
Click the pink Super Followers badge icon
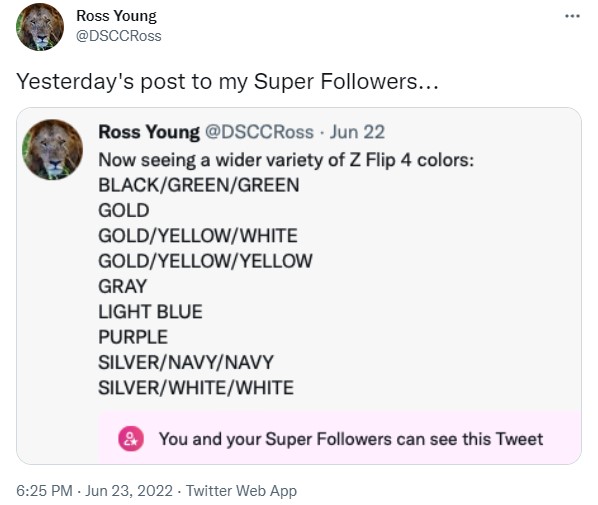point(131,439)
